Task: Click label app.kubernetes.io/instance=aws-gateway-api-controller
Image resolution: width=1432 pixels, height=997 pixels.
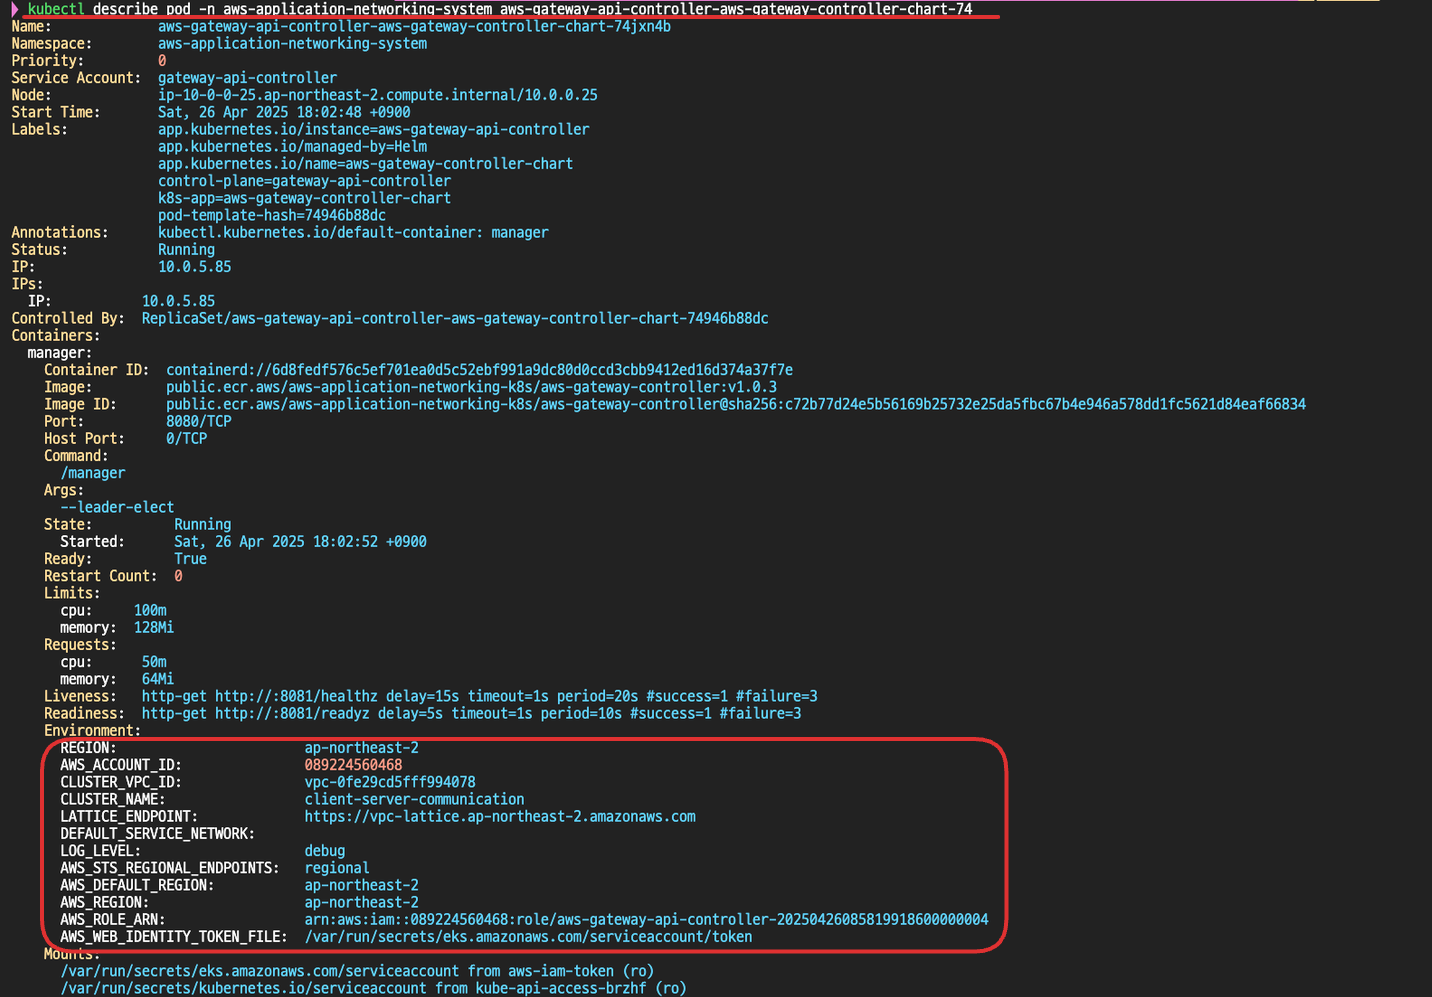Action: tap(373, 129)
